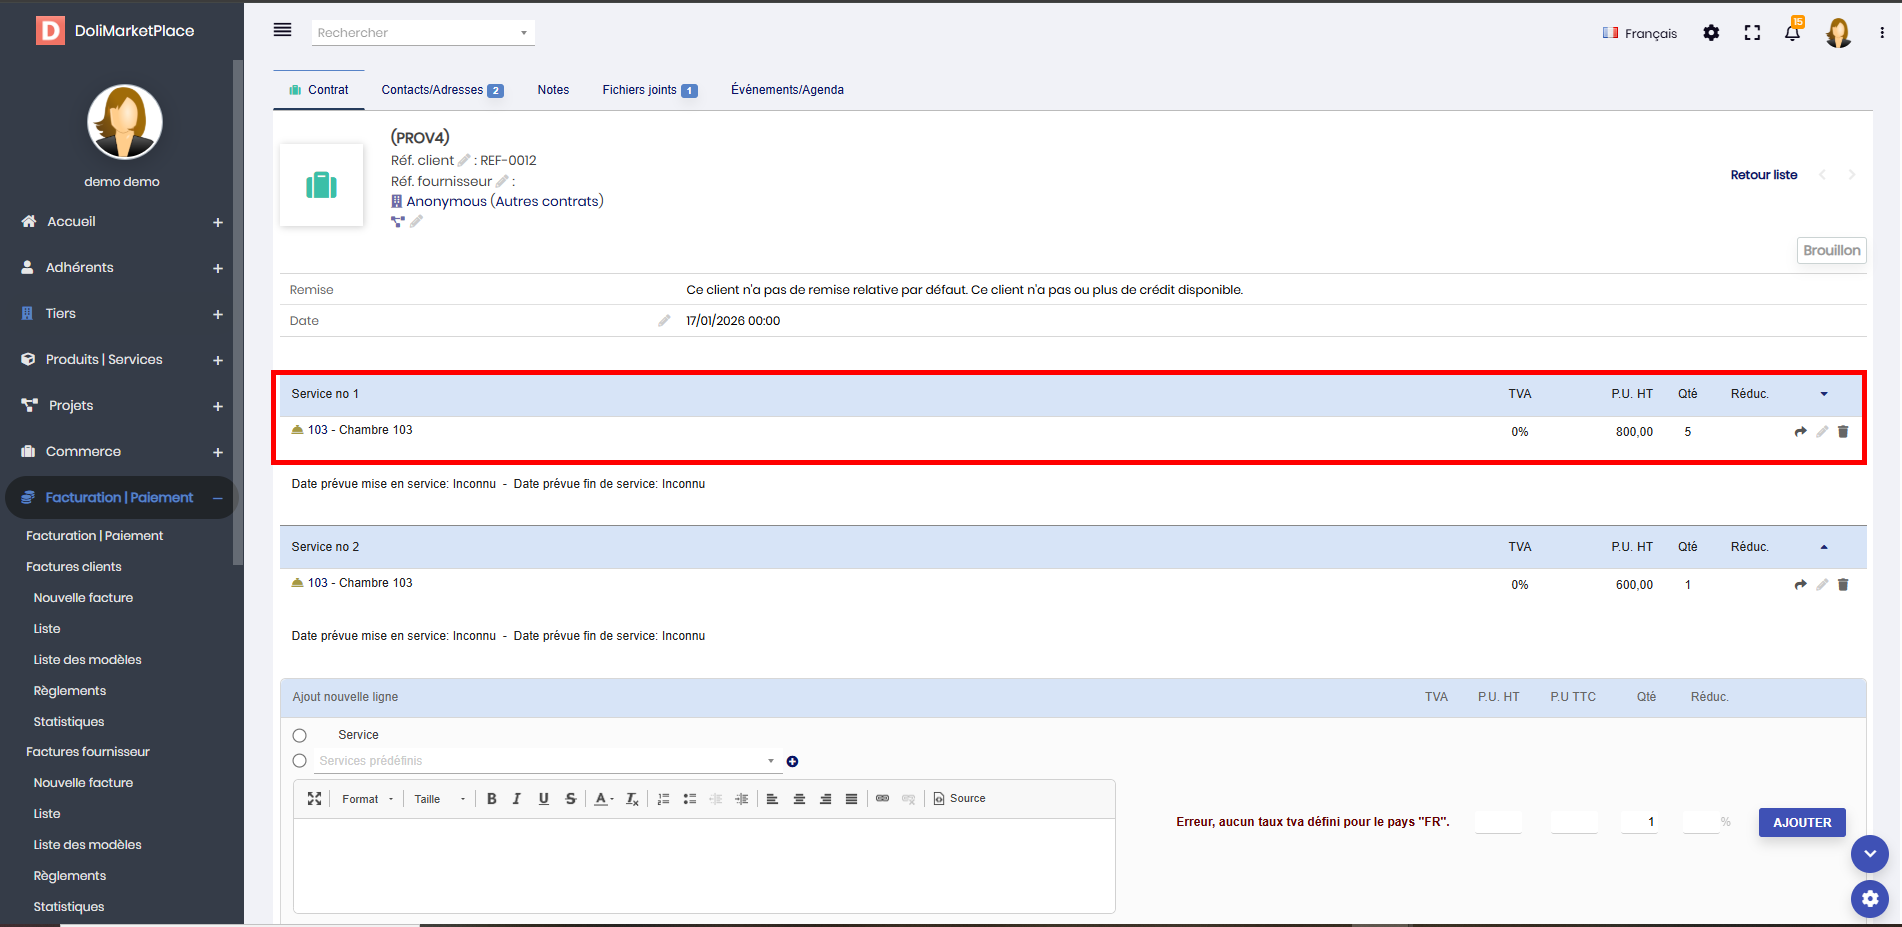Viewport: 1902px width, 927px height.
Task: Expand the Projets menu
Action: [217, 406]
